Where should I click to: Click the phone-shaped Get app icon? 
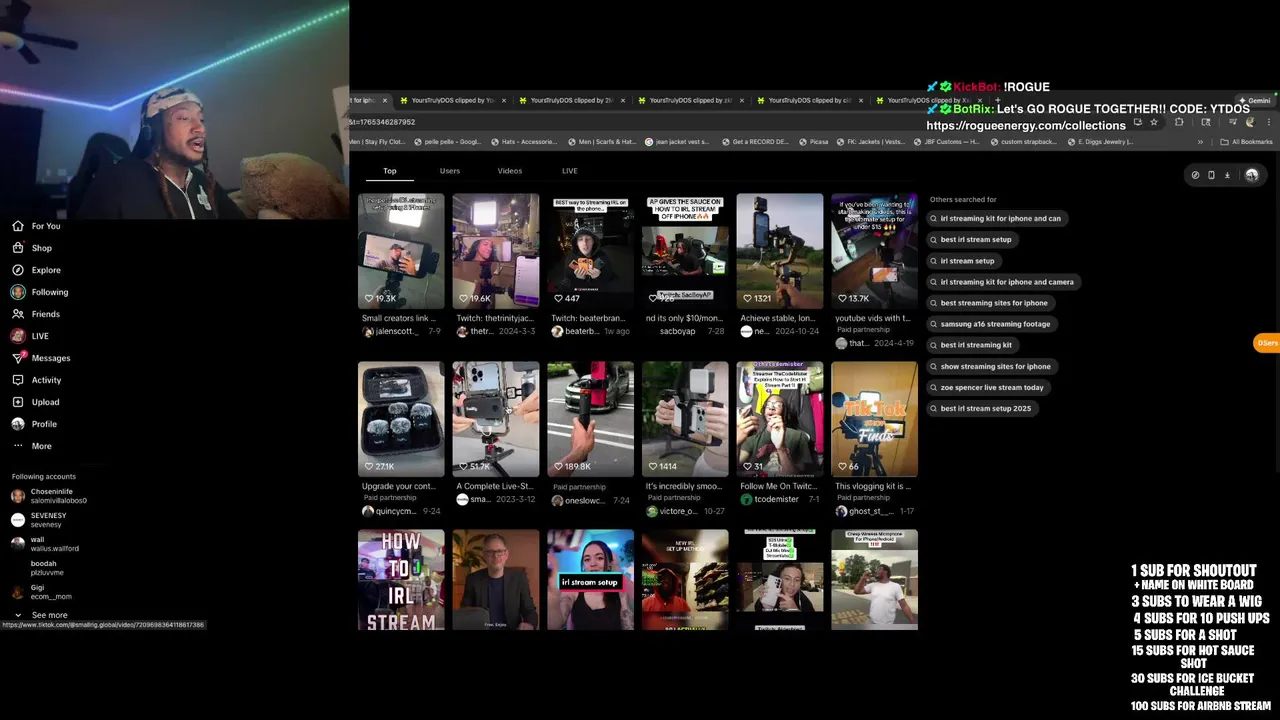pos(1211,175)
